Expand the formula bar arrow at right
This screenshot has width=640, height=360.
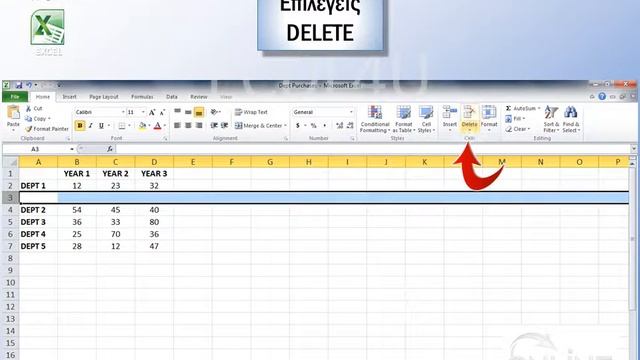633,149
